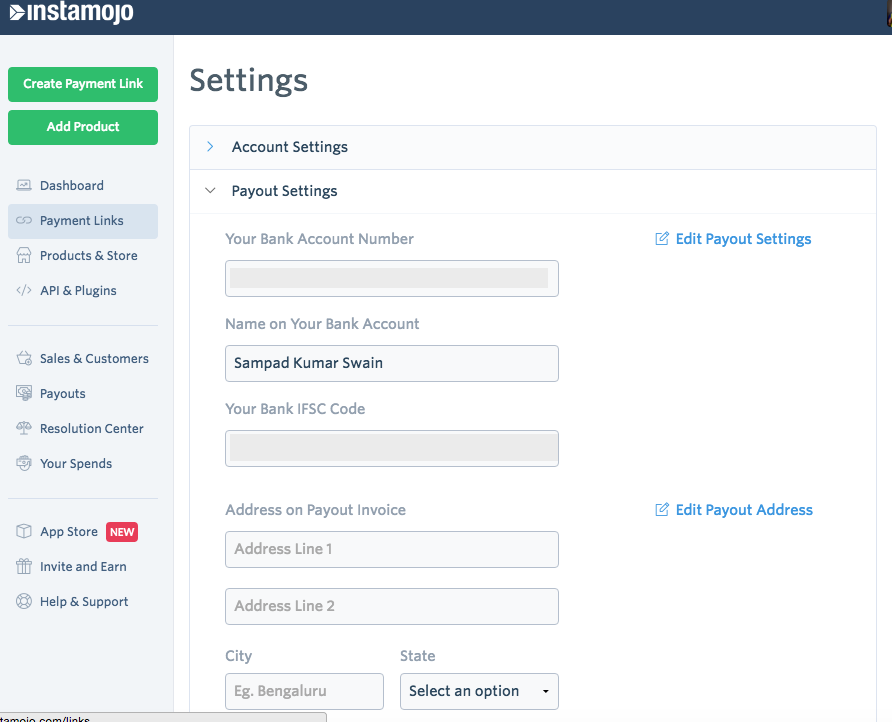Viewport: 892px width, 722px height.
Task: Click the Address Line 1 field
Action: pyautogui.click(x=391, y=549)
